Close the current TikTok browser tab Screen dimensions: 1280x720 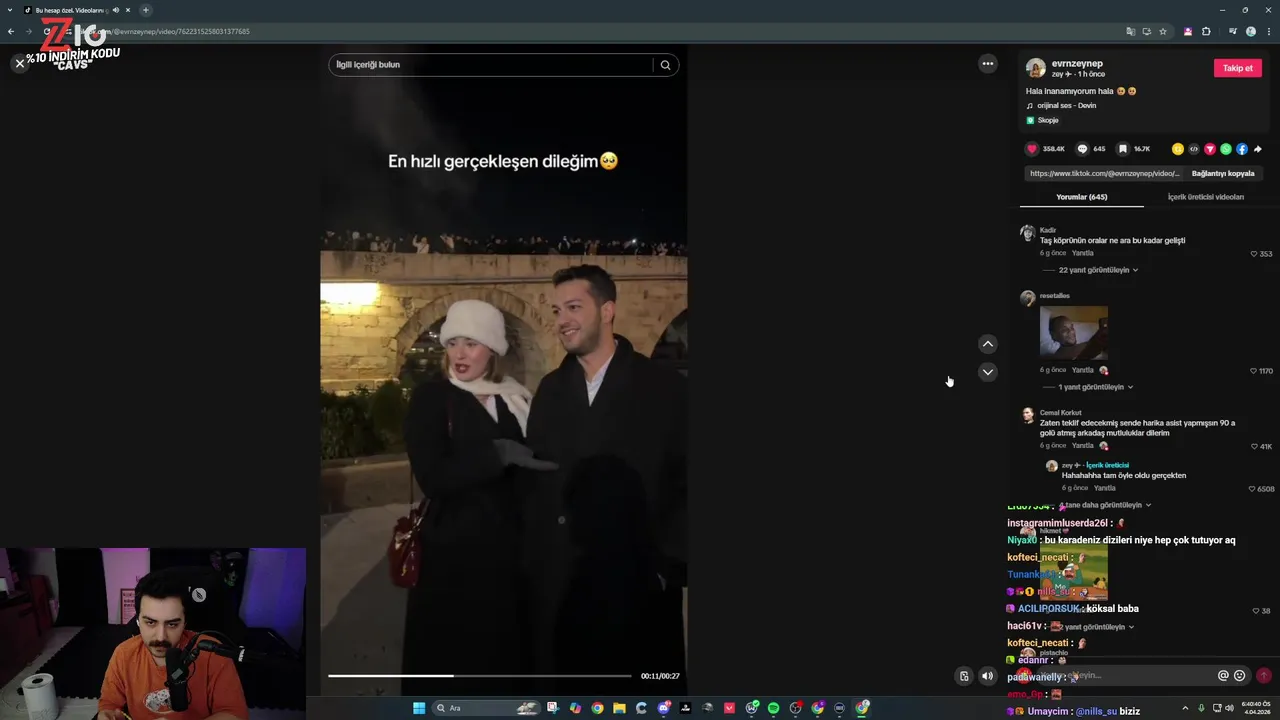128,10
